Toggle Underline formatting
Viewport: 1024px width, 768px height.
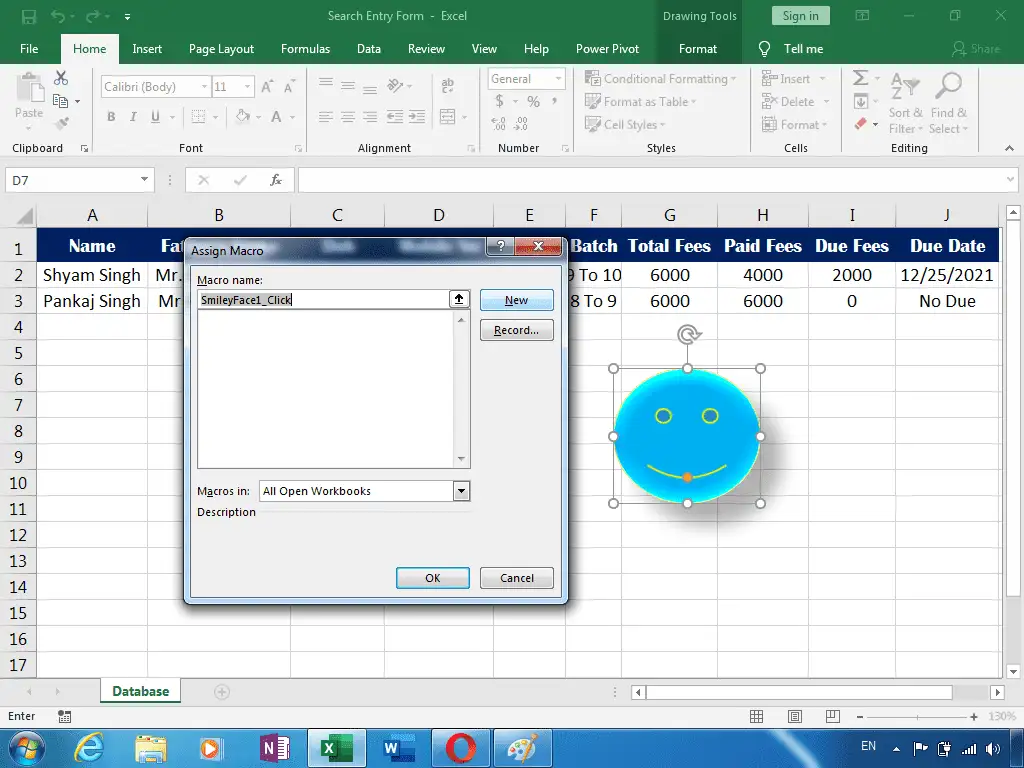[155, 117]
